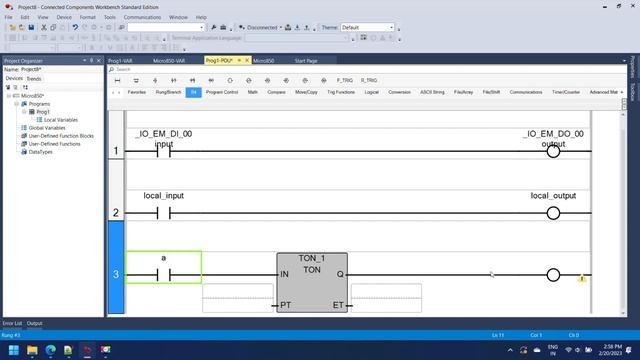Click the F_TRIG instruction button
This screenshot has height=360, width=640.
(345, 80)
